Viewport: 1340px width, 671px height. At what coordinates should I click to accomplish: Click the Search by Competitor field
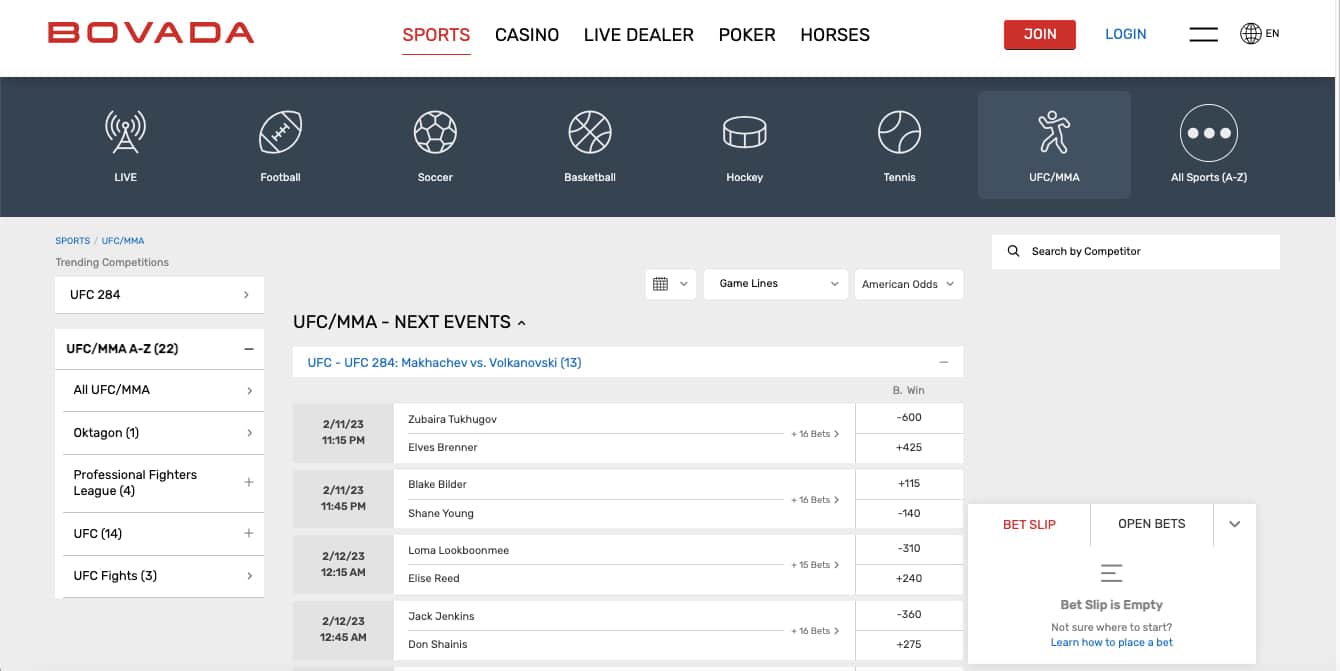1136,251
